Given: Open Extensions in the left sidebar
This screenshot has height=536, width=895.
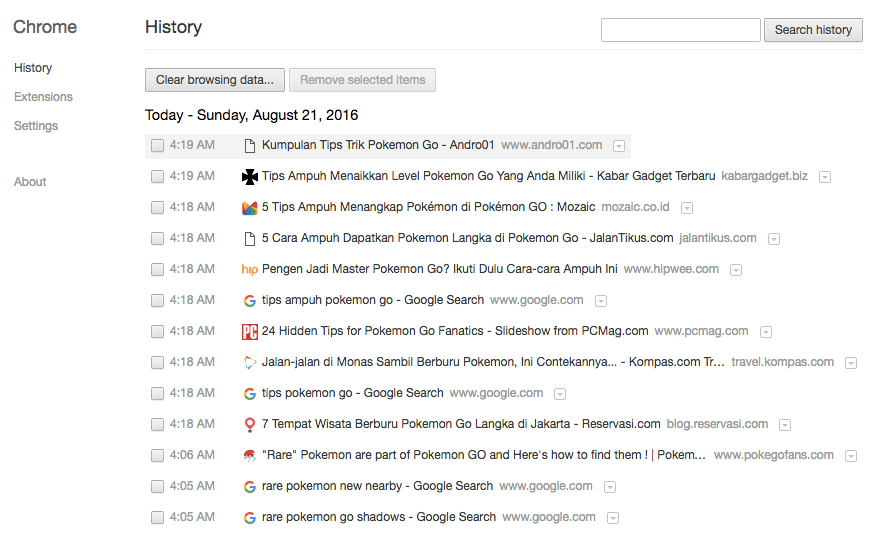Looking at the screenshot, I should click(43, 97).
